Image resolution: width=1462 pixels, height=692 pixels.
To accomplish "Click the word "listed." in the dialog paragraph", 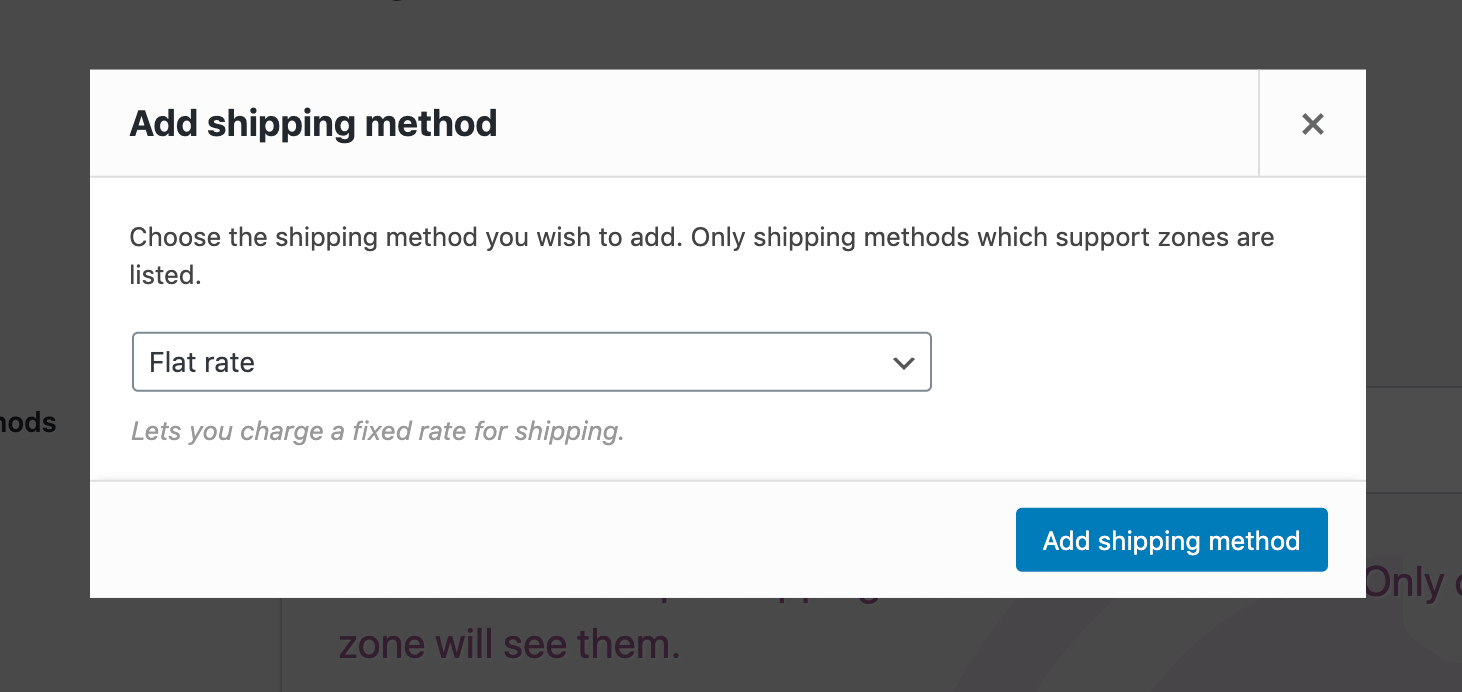I will pyautogui.click(x=165, y=275).
